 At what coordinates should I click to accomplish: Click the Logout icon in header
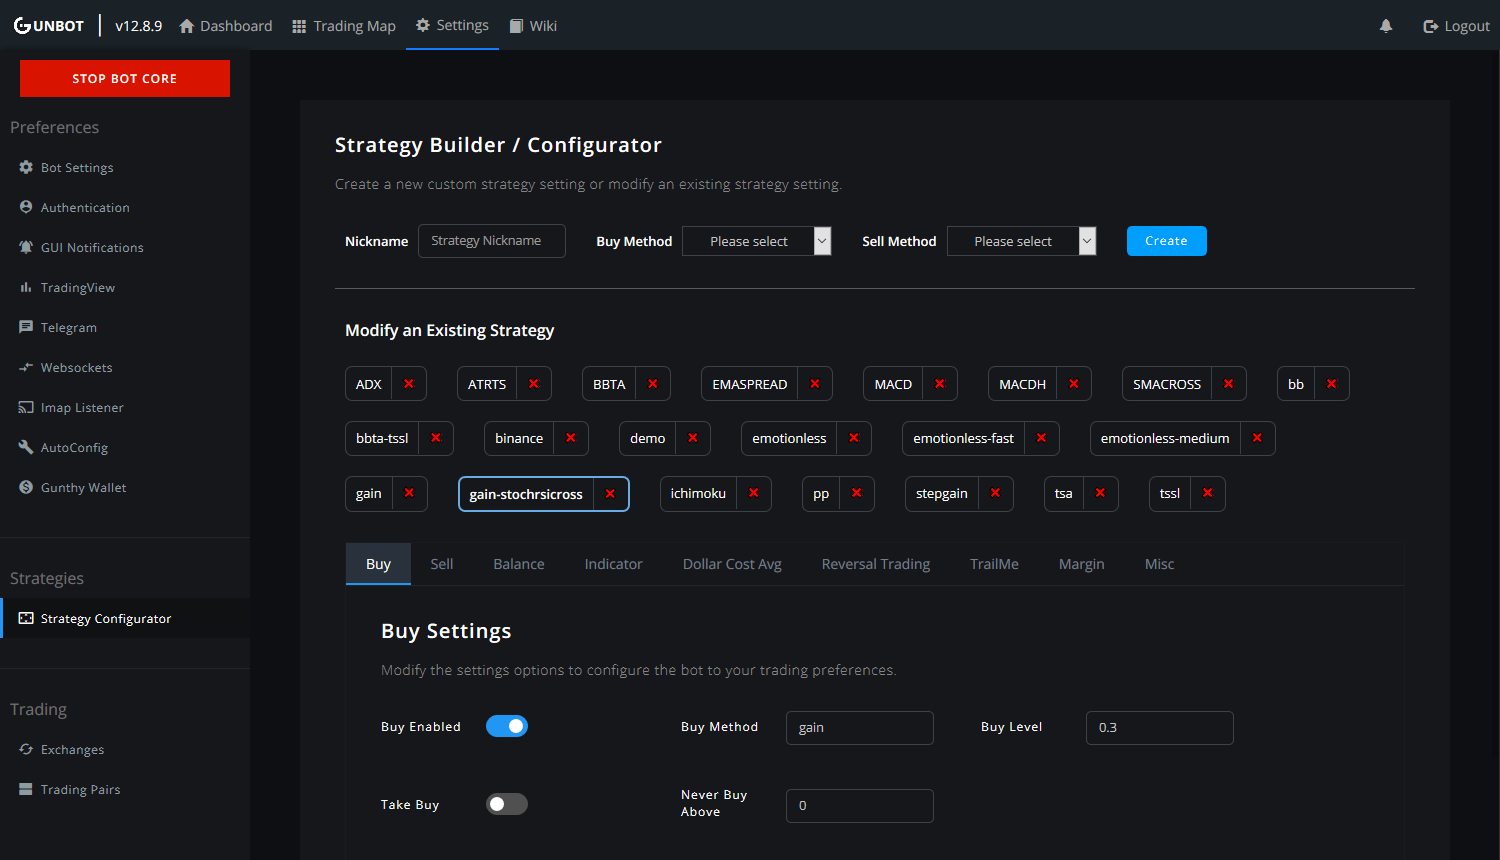pos(1430,26)
